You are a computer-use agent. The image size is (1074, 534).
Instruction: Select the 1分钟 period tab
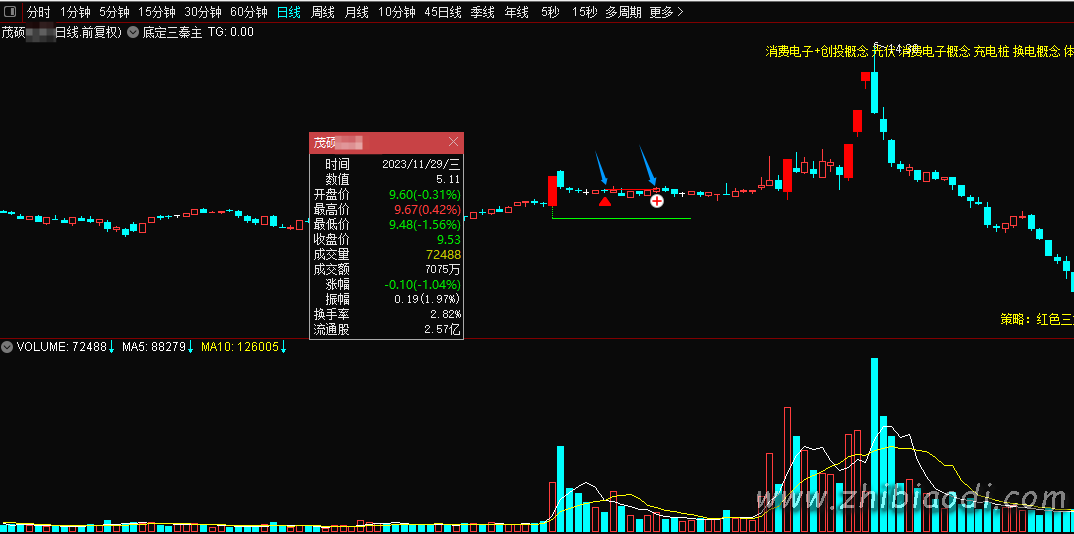(x=75, y=12)
